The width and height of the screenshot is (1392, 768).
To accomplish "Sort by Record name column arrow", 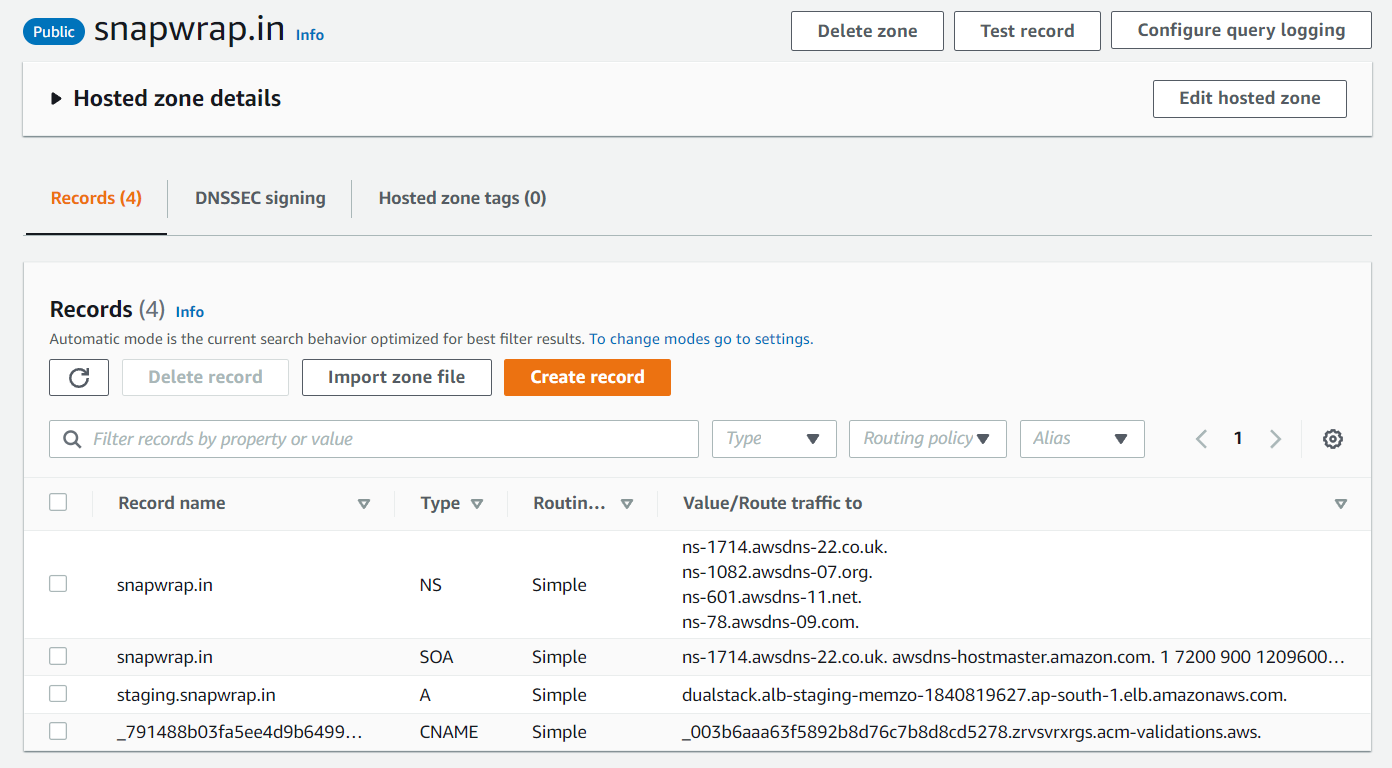I will point(364,504).
